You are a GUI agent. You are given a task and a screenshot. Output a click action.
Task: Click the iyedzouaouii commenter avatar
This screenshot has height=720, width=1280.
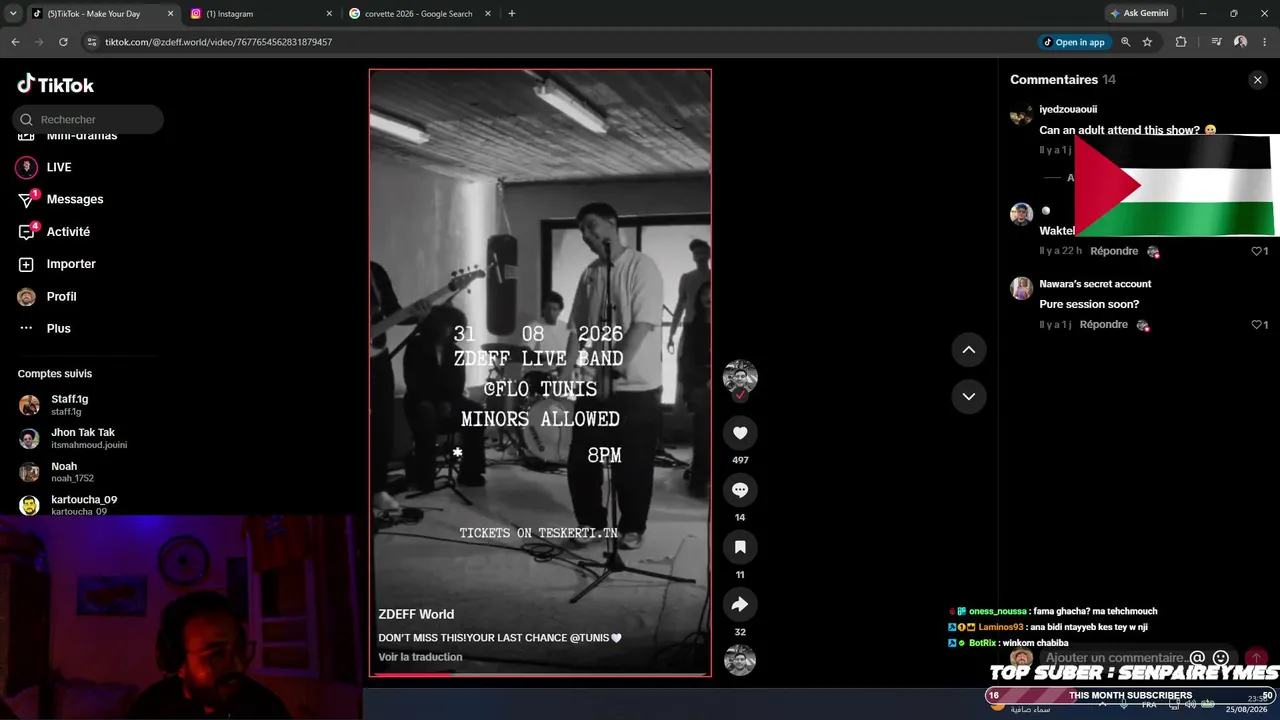tap(1021, 114)
